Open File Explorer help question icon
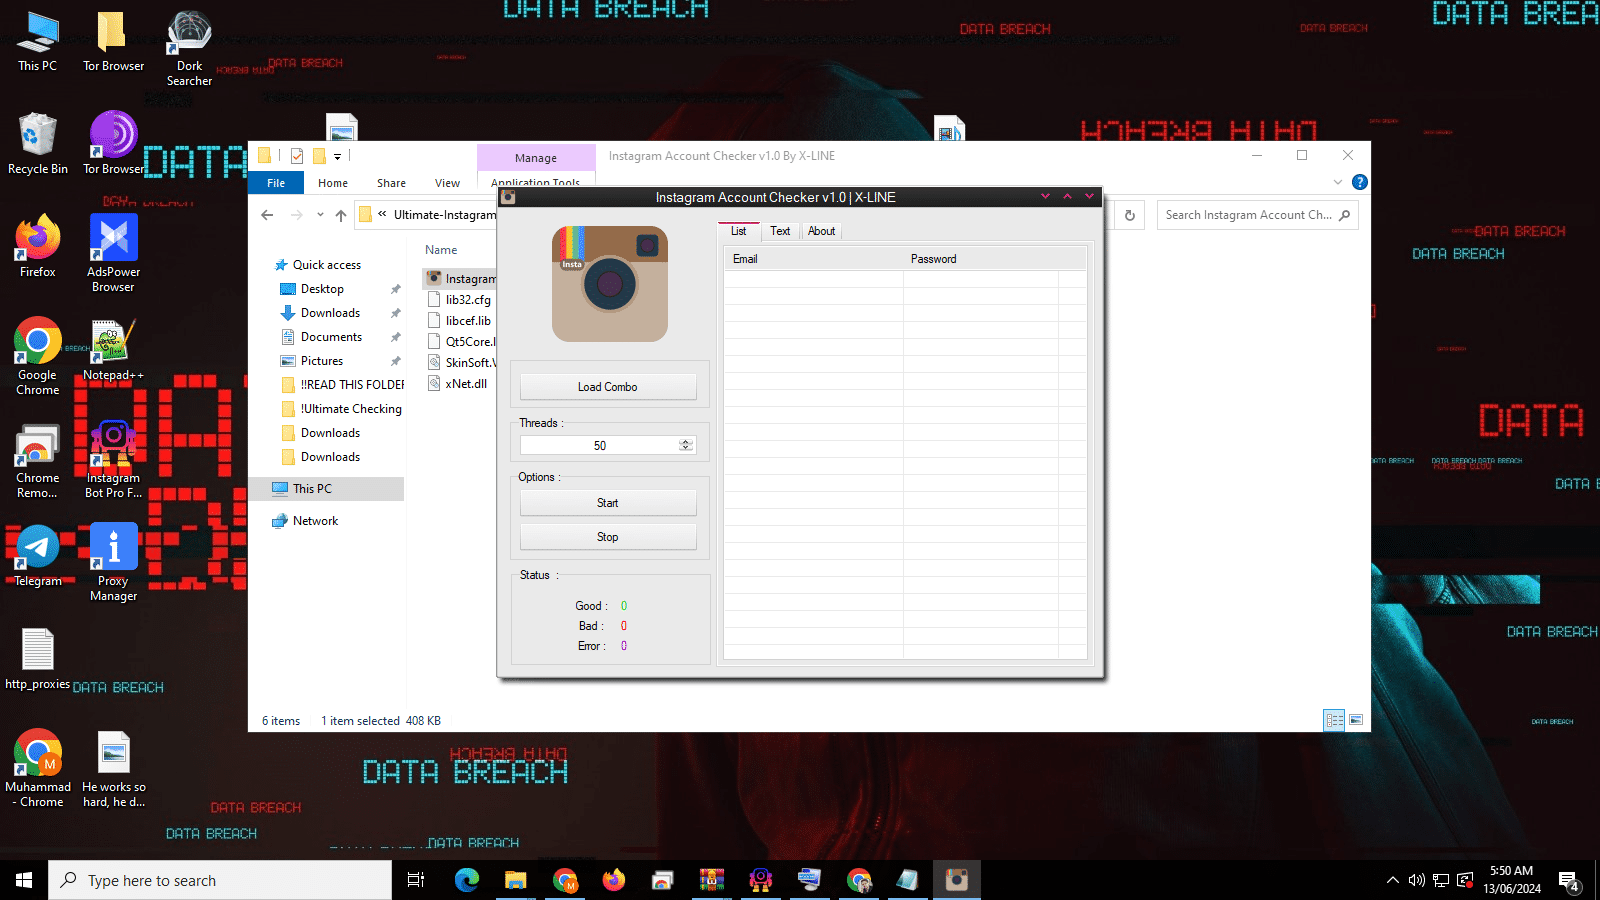1600x900 pixels. (x=1359, y=182)
